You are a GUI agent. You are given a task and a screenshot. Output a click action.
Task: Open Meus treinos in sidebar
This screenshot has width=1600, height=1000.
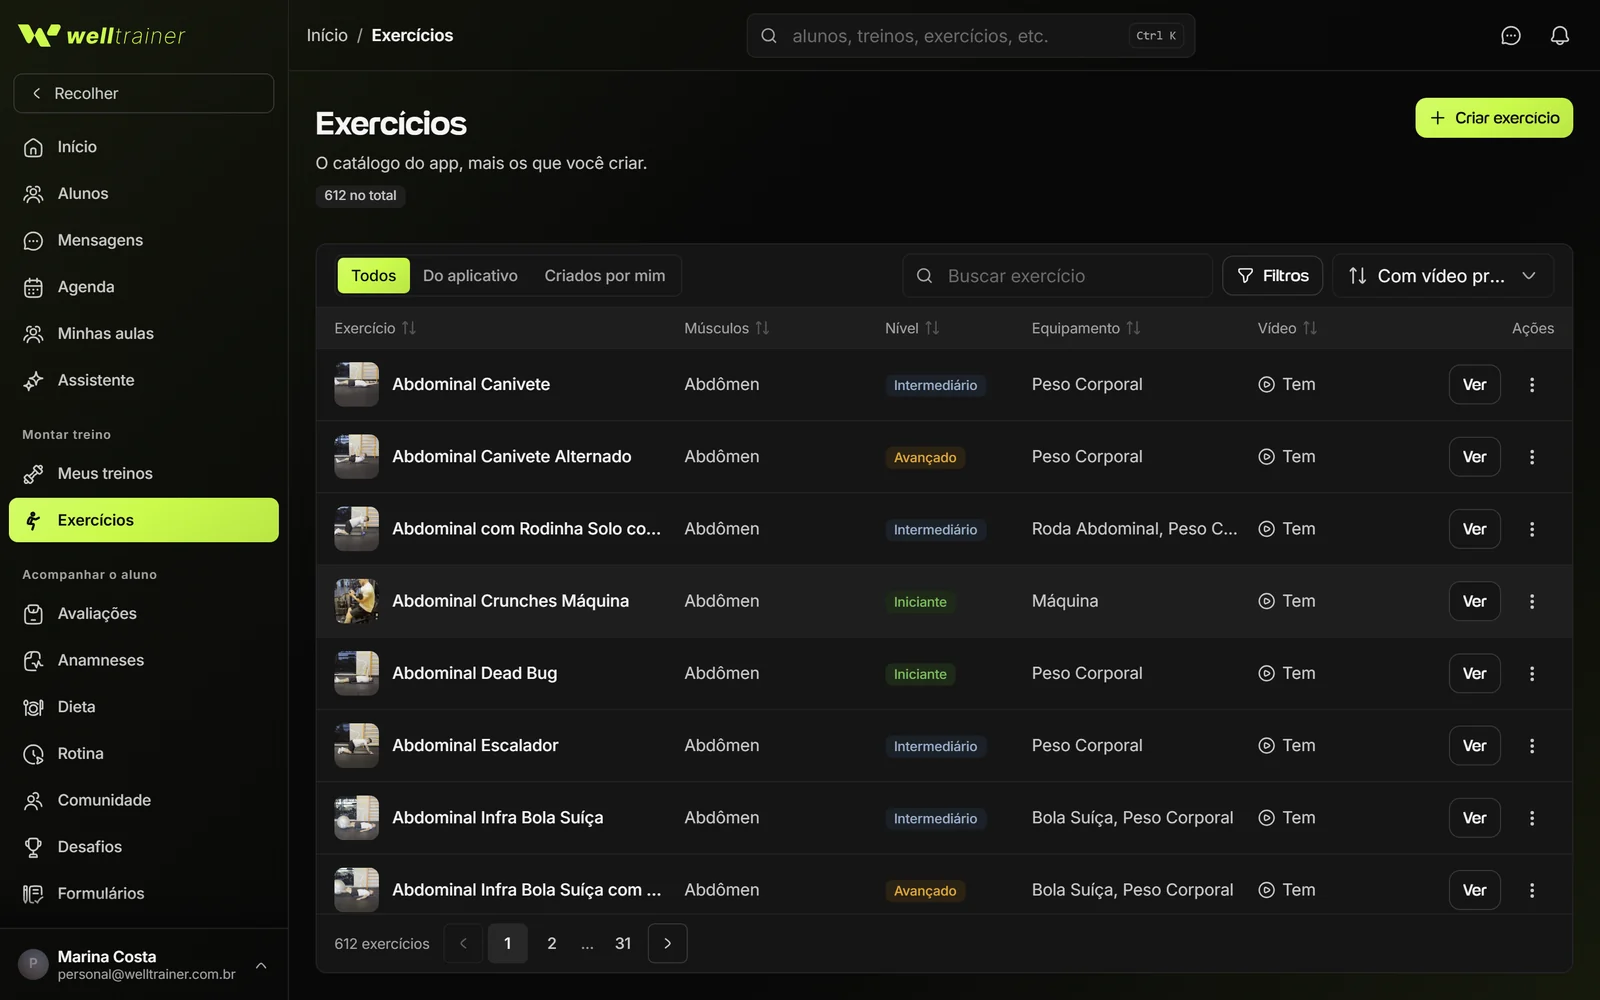[x=144, y=473]
